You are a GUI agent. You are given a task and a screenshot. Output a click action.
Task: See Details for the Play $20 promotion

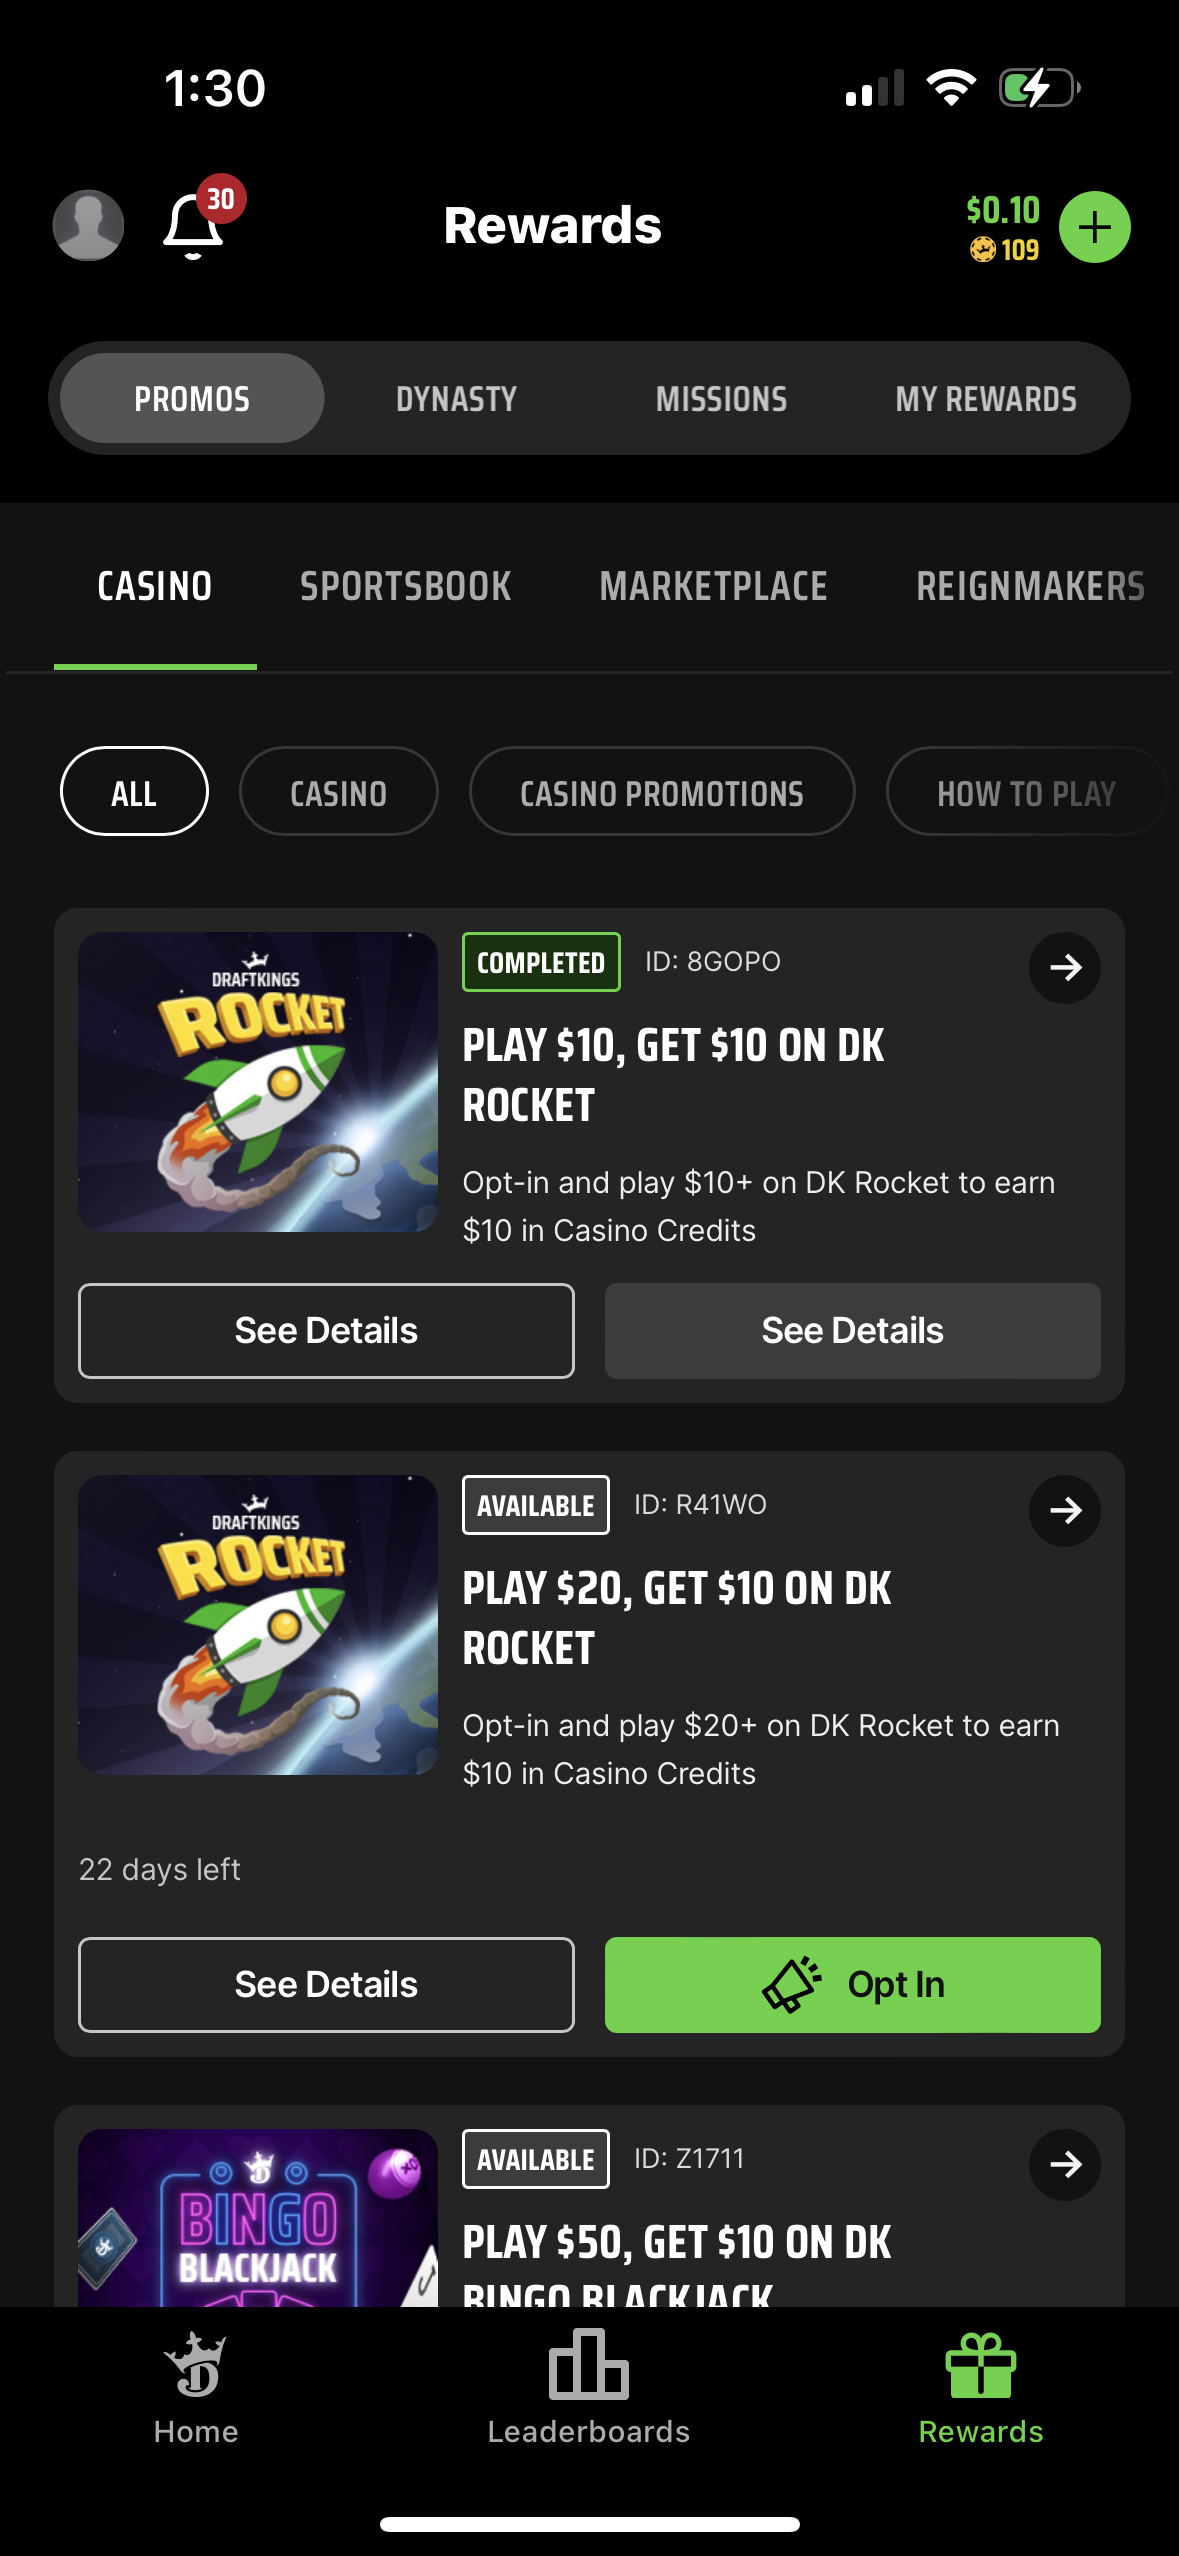(x=325, y=1984)
